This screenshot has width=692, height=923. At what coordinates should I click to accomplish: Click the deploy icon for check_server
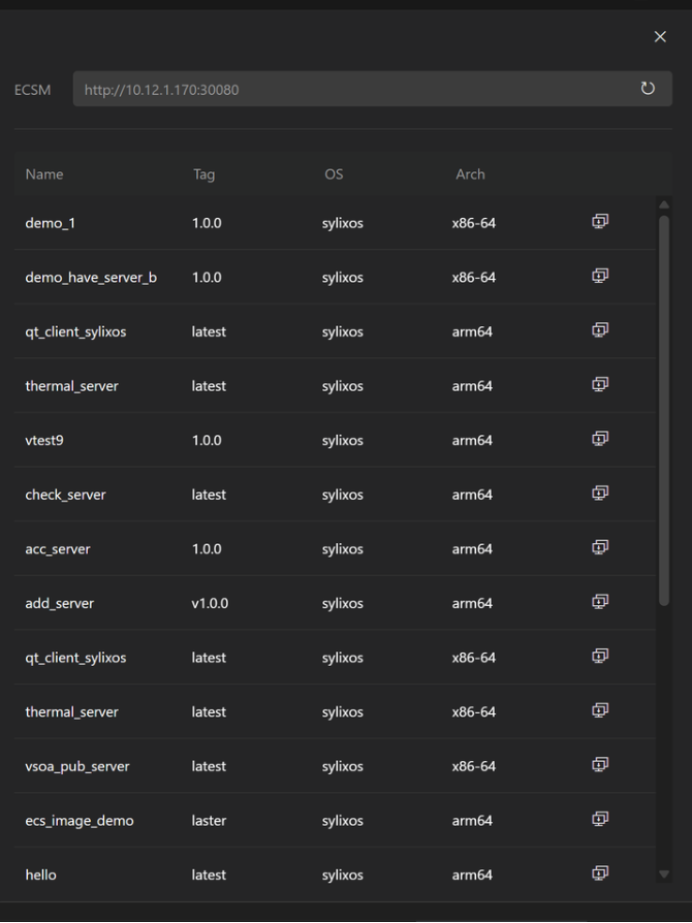[600, 493]
